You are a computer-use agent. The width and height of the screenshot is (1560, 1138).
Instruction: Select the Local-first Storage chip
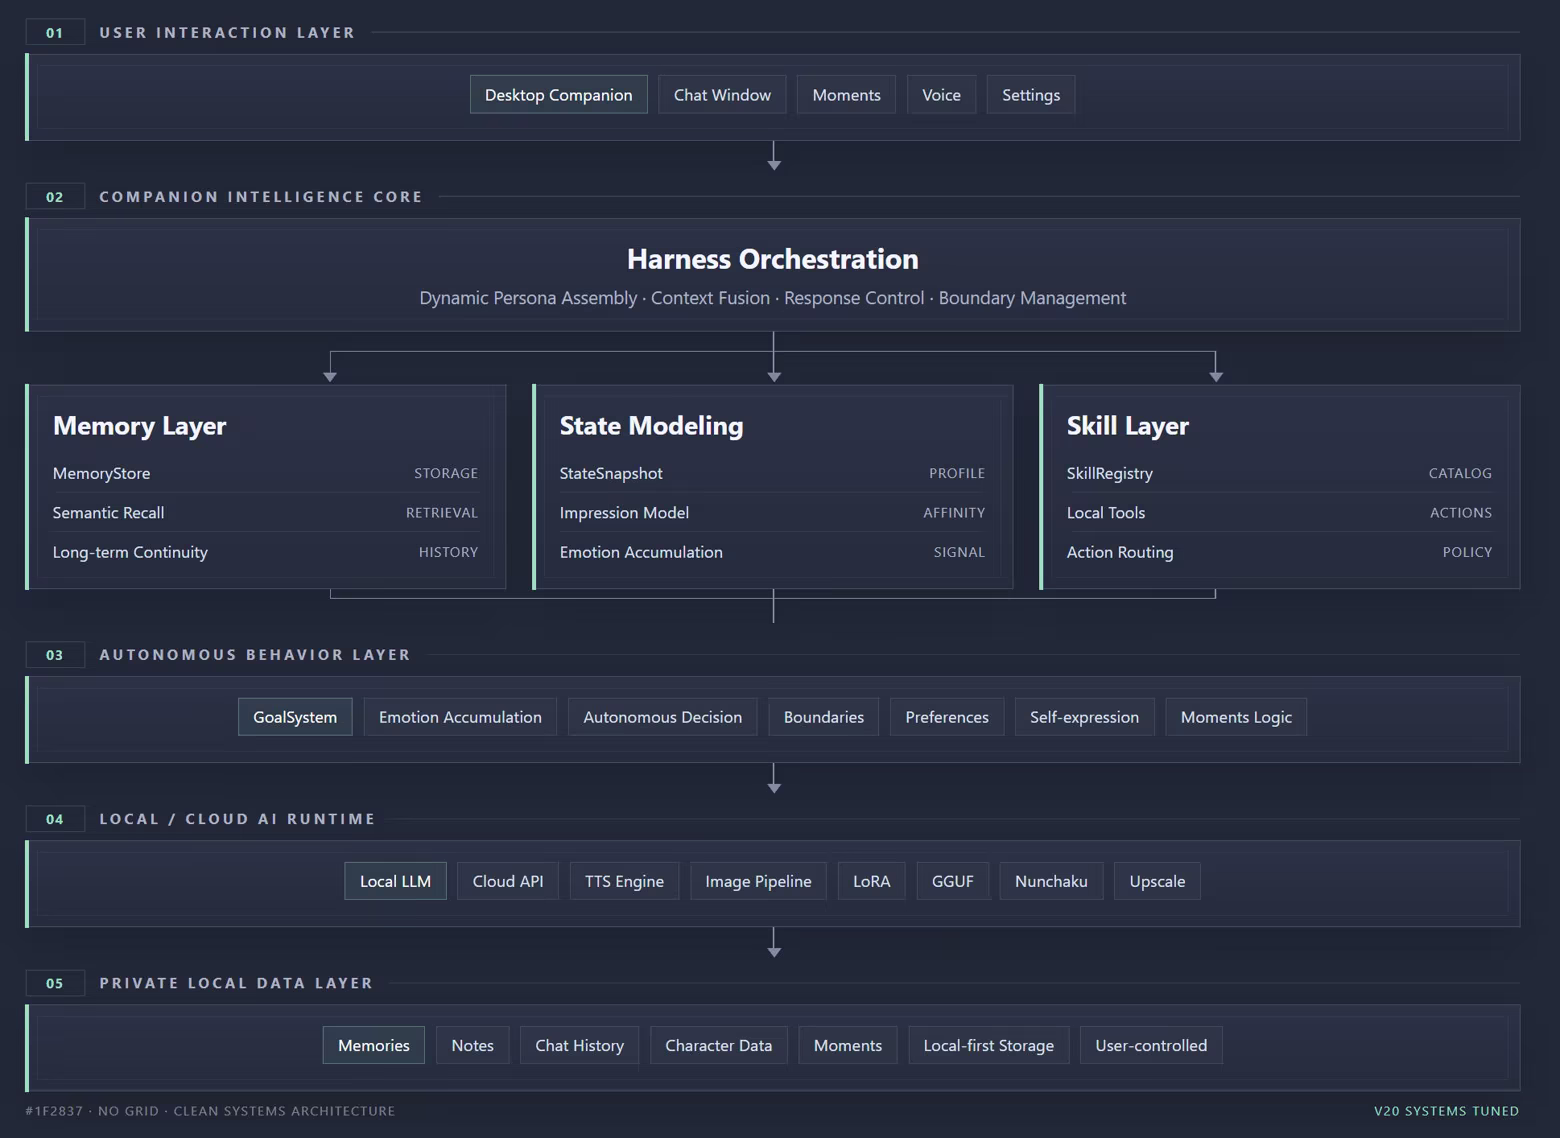point(988,1045)
